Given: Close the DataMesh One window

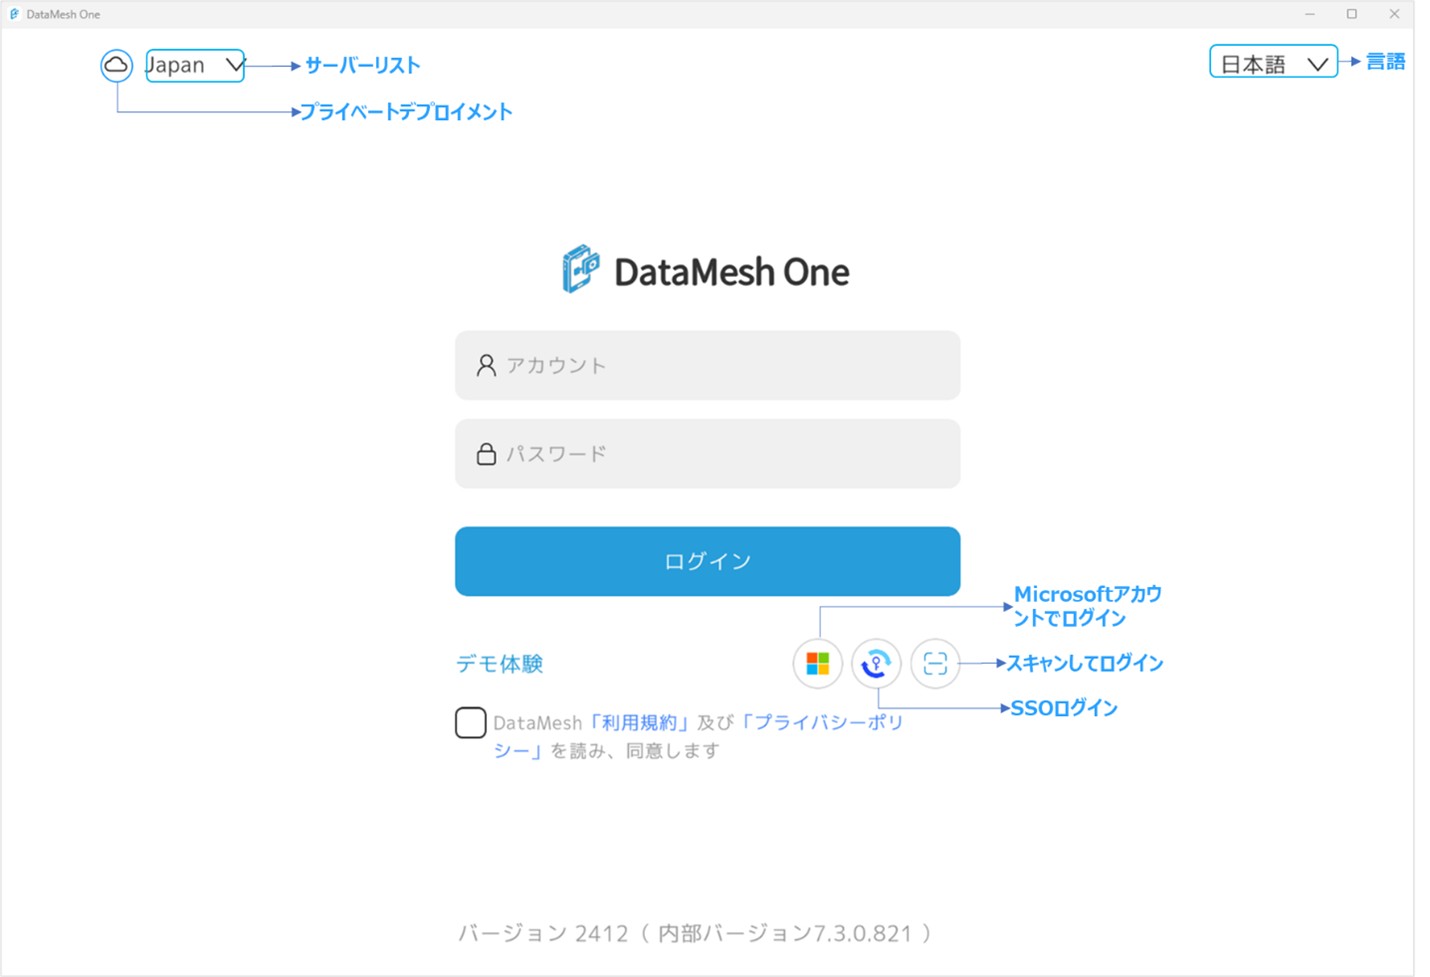Looking at the screenshot, I should (x=1394, y=14).
